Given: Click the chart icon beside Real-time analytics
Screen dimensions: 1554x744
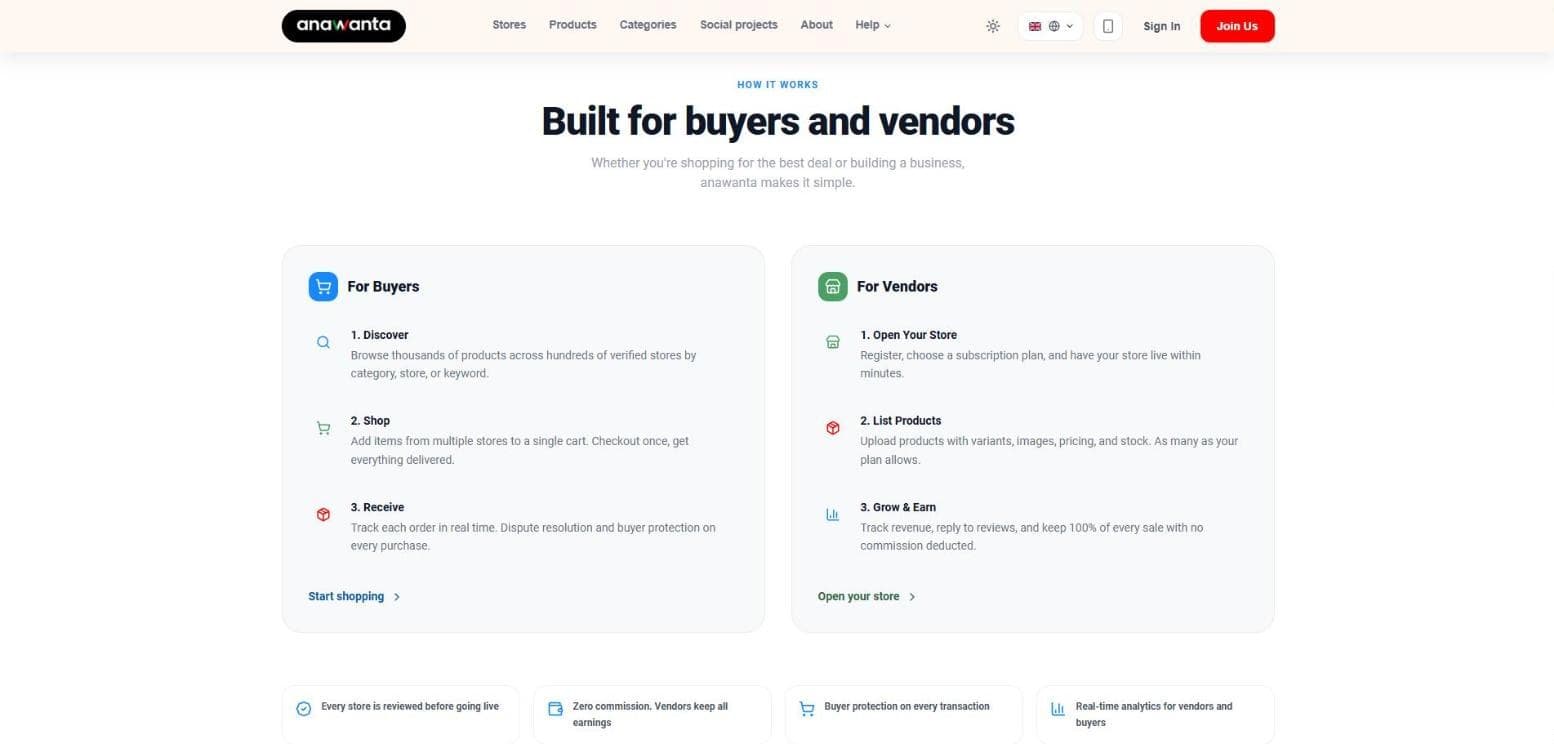Looking at the screenshot, I should (x=1058, y=709).
